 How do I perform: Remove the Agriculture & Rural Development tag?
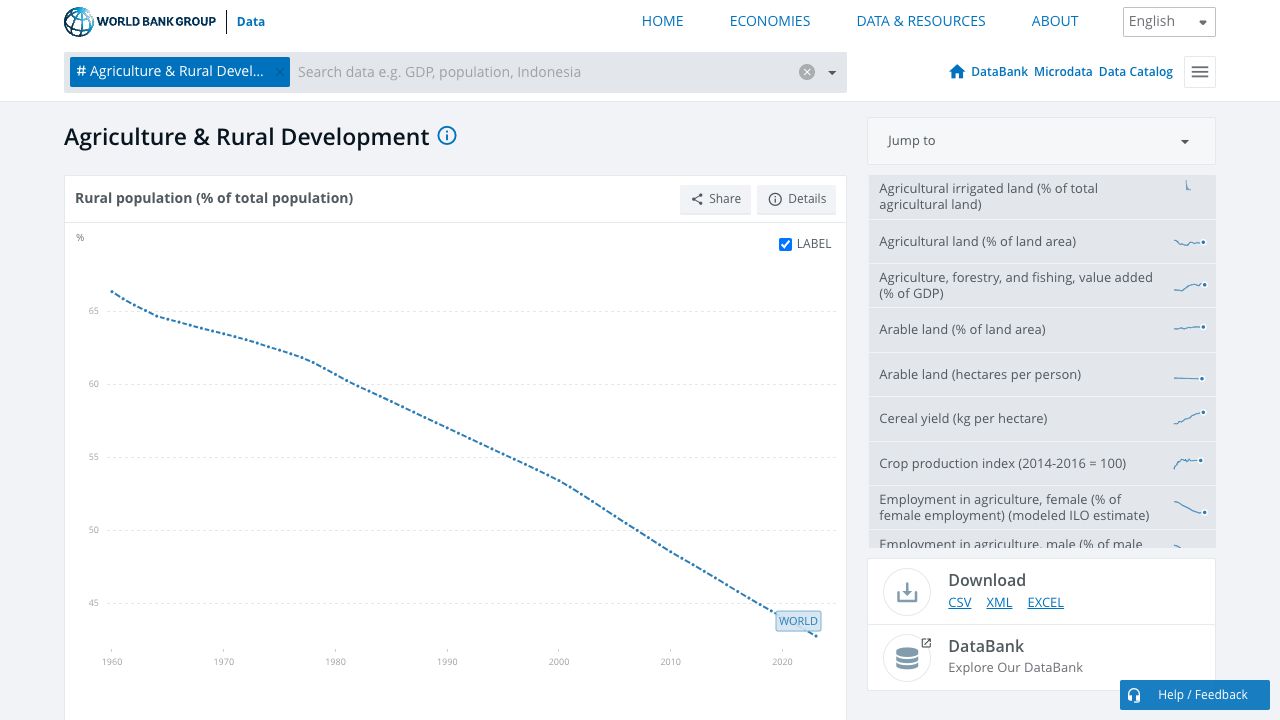point(279,72)
